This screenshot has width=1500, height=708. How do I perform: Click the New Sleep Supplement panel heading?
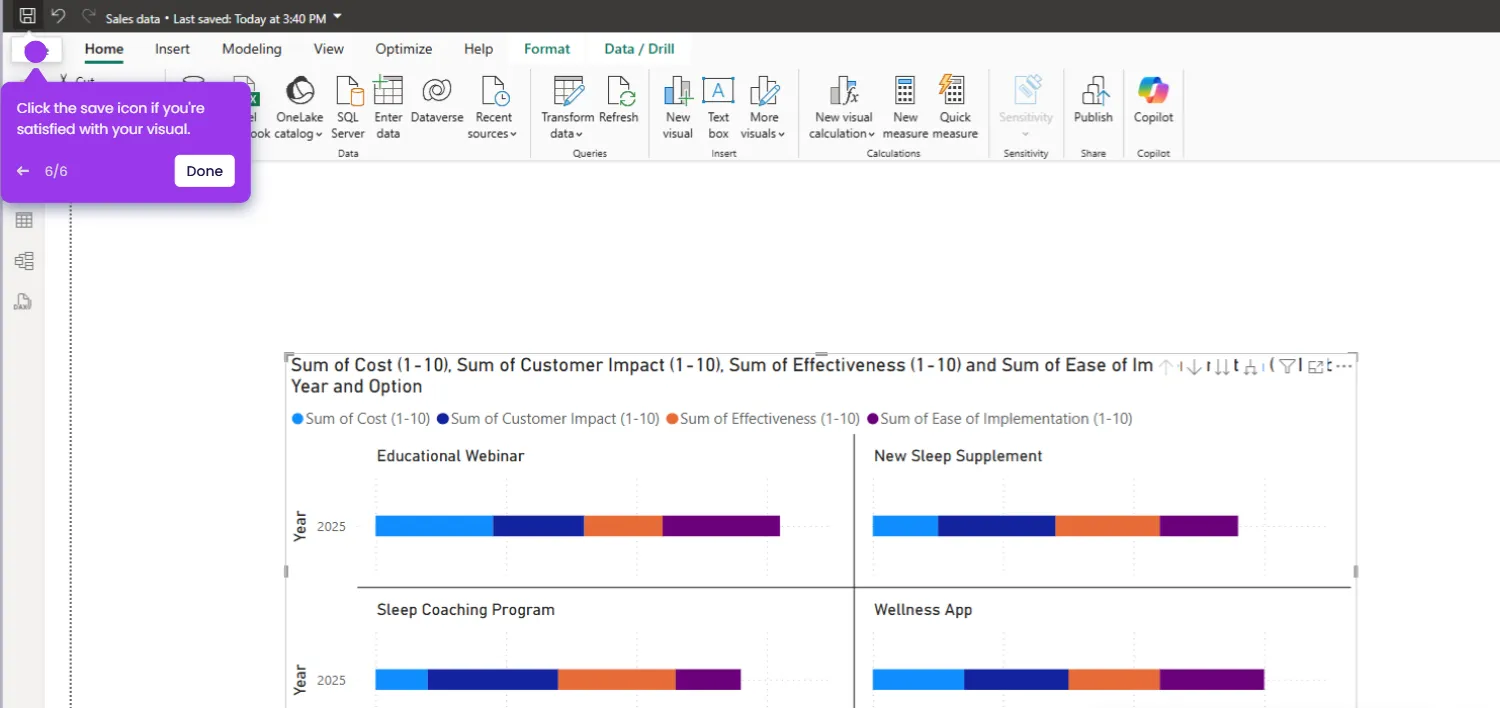pos(958,456)
